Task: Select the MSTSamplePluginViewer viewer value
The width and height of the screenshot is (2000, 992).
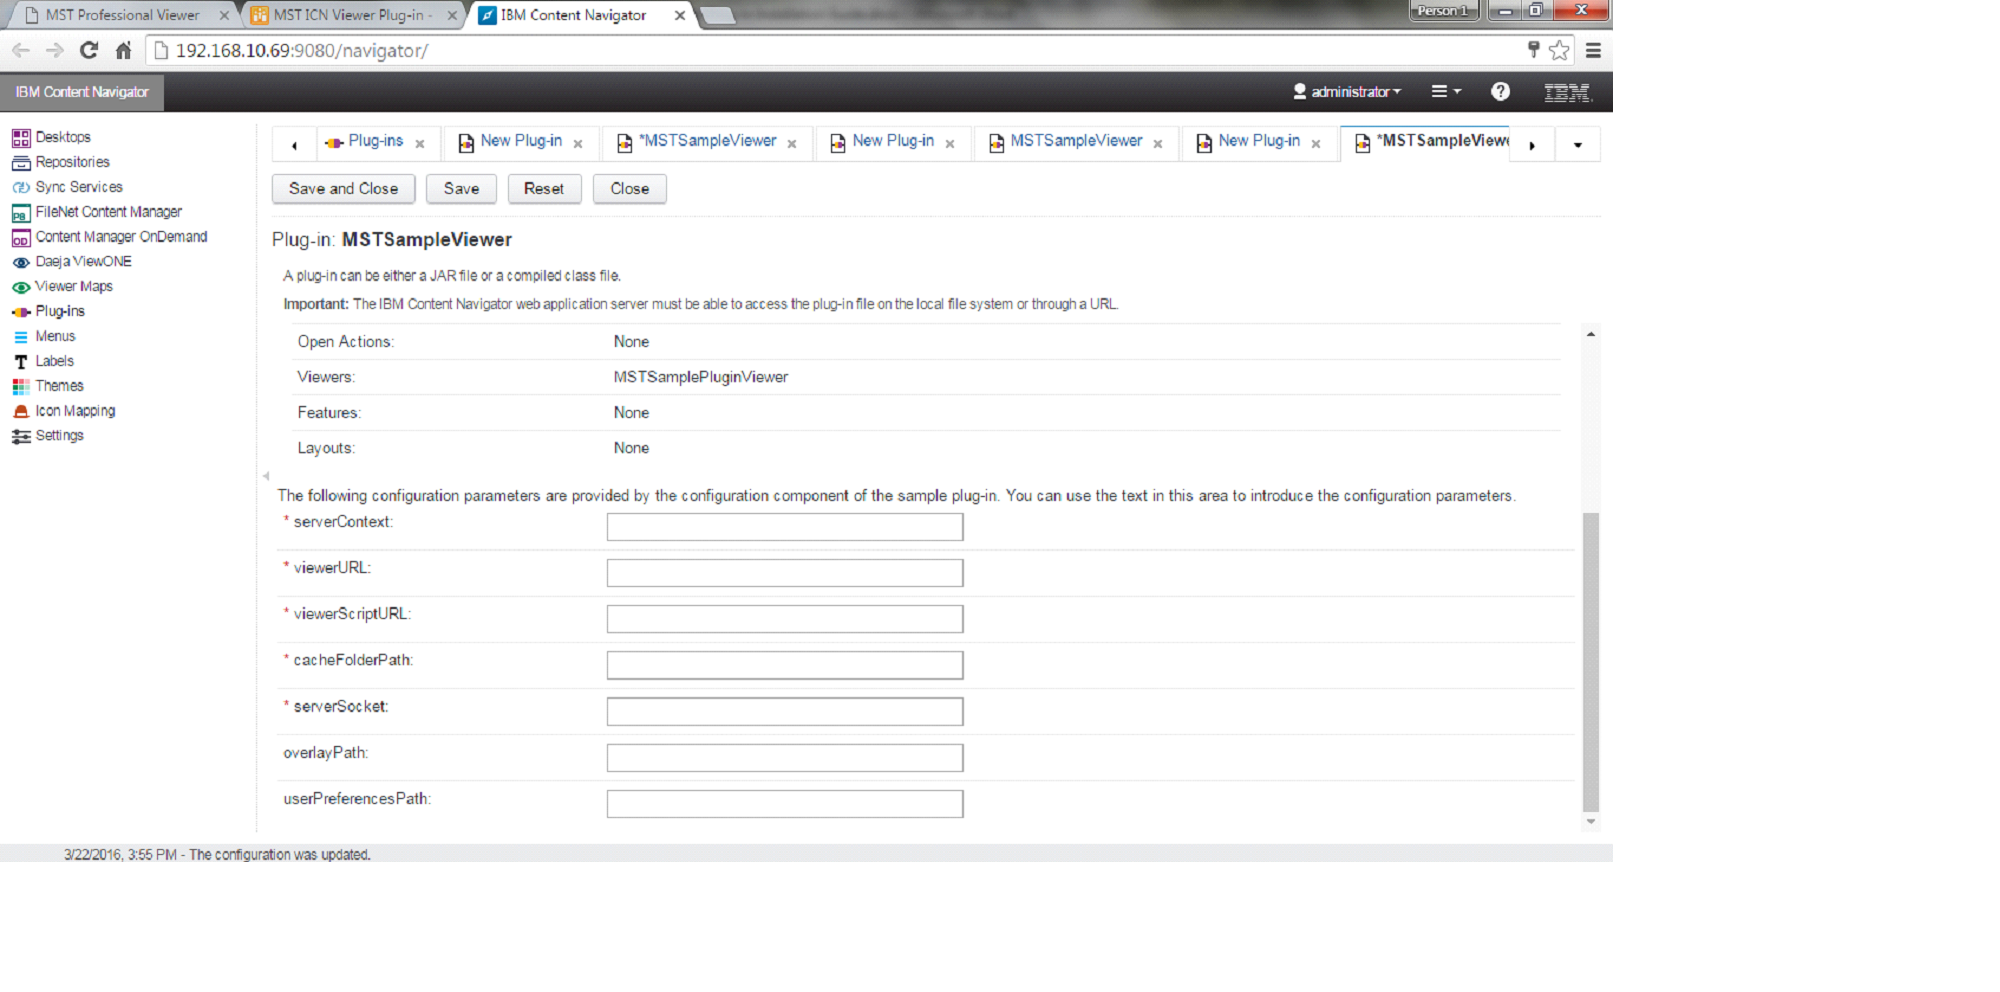Action: click(701, 378)
